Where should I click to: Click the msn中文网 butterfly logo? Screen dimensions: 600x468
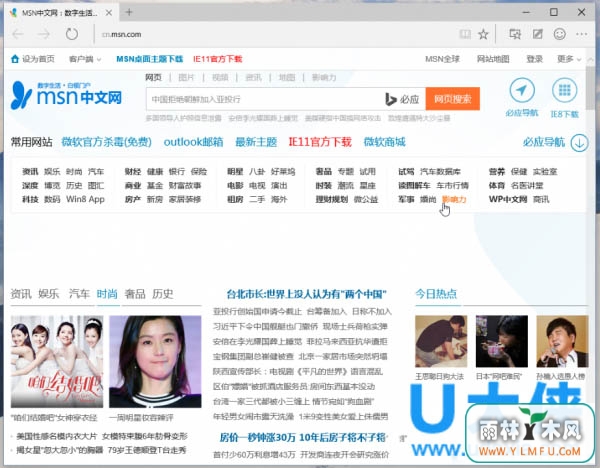tap(66, 95)
